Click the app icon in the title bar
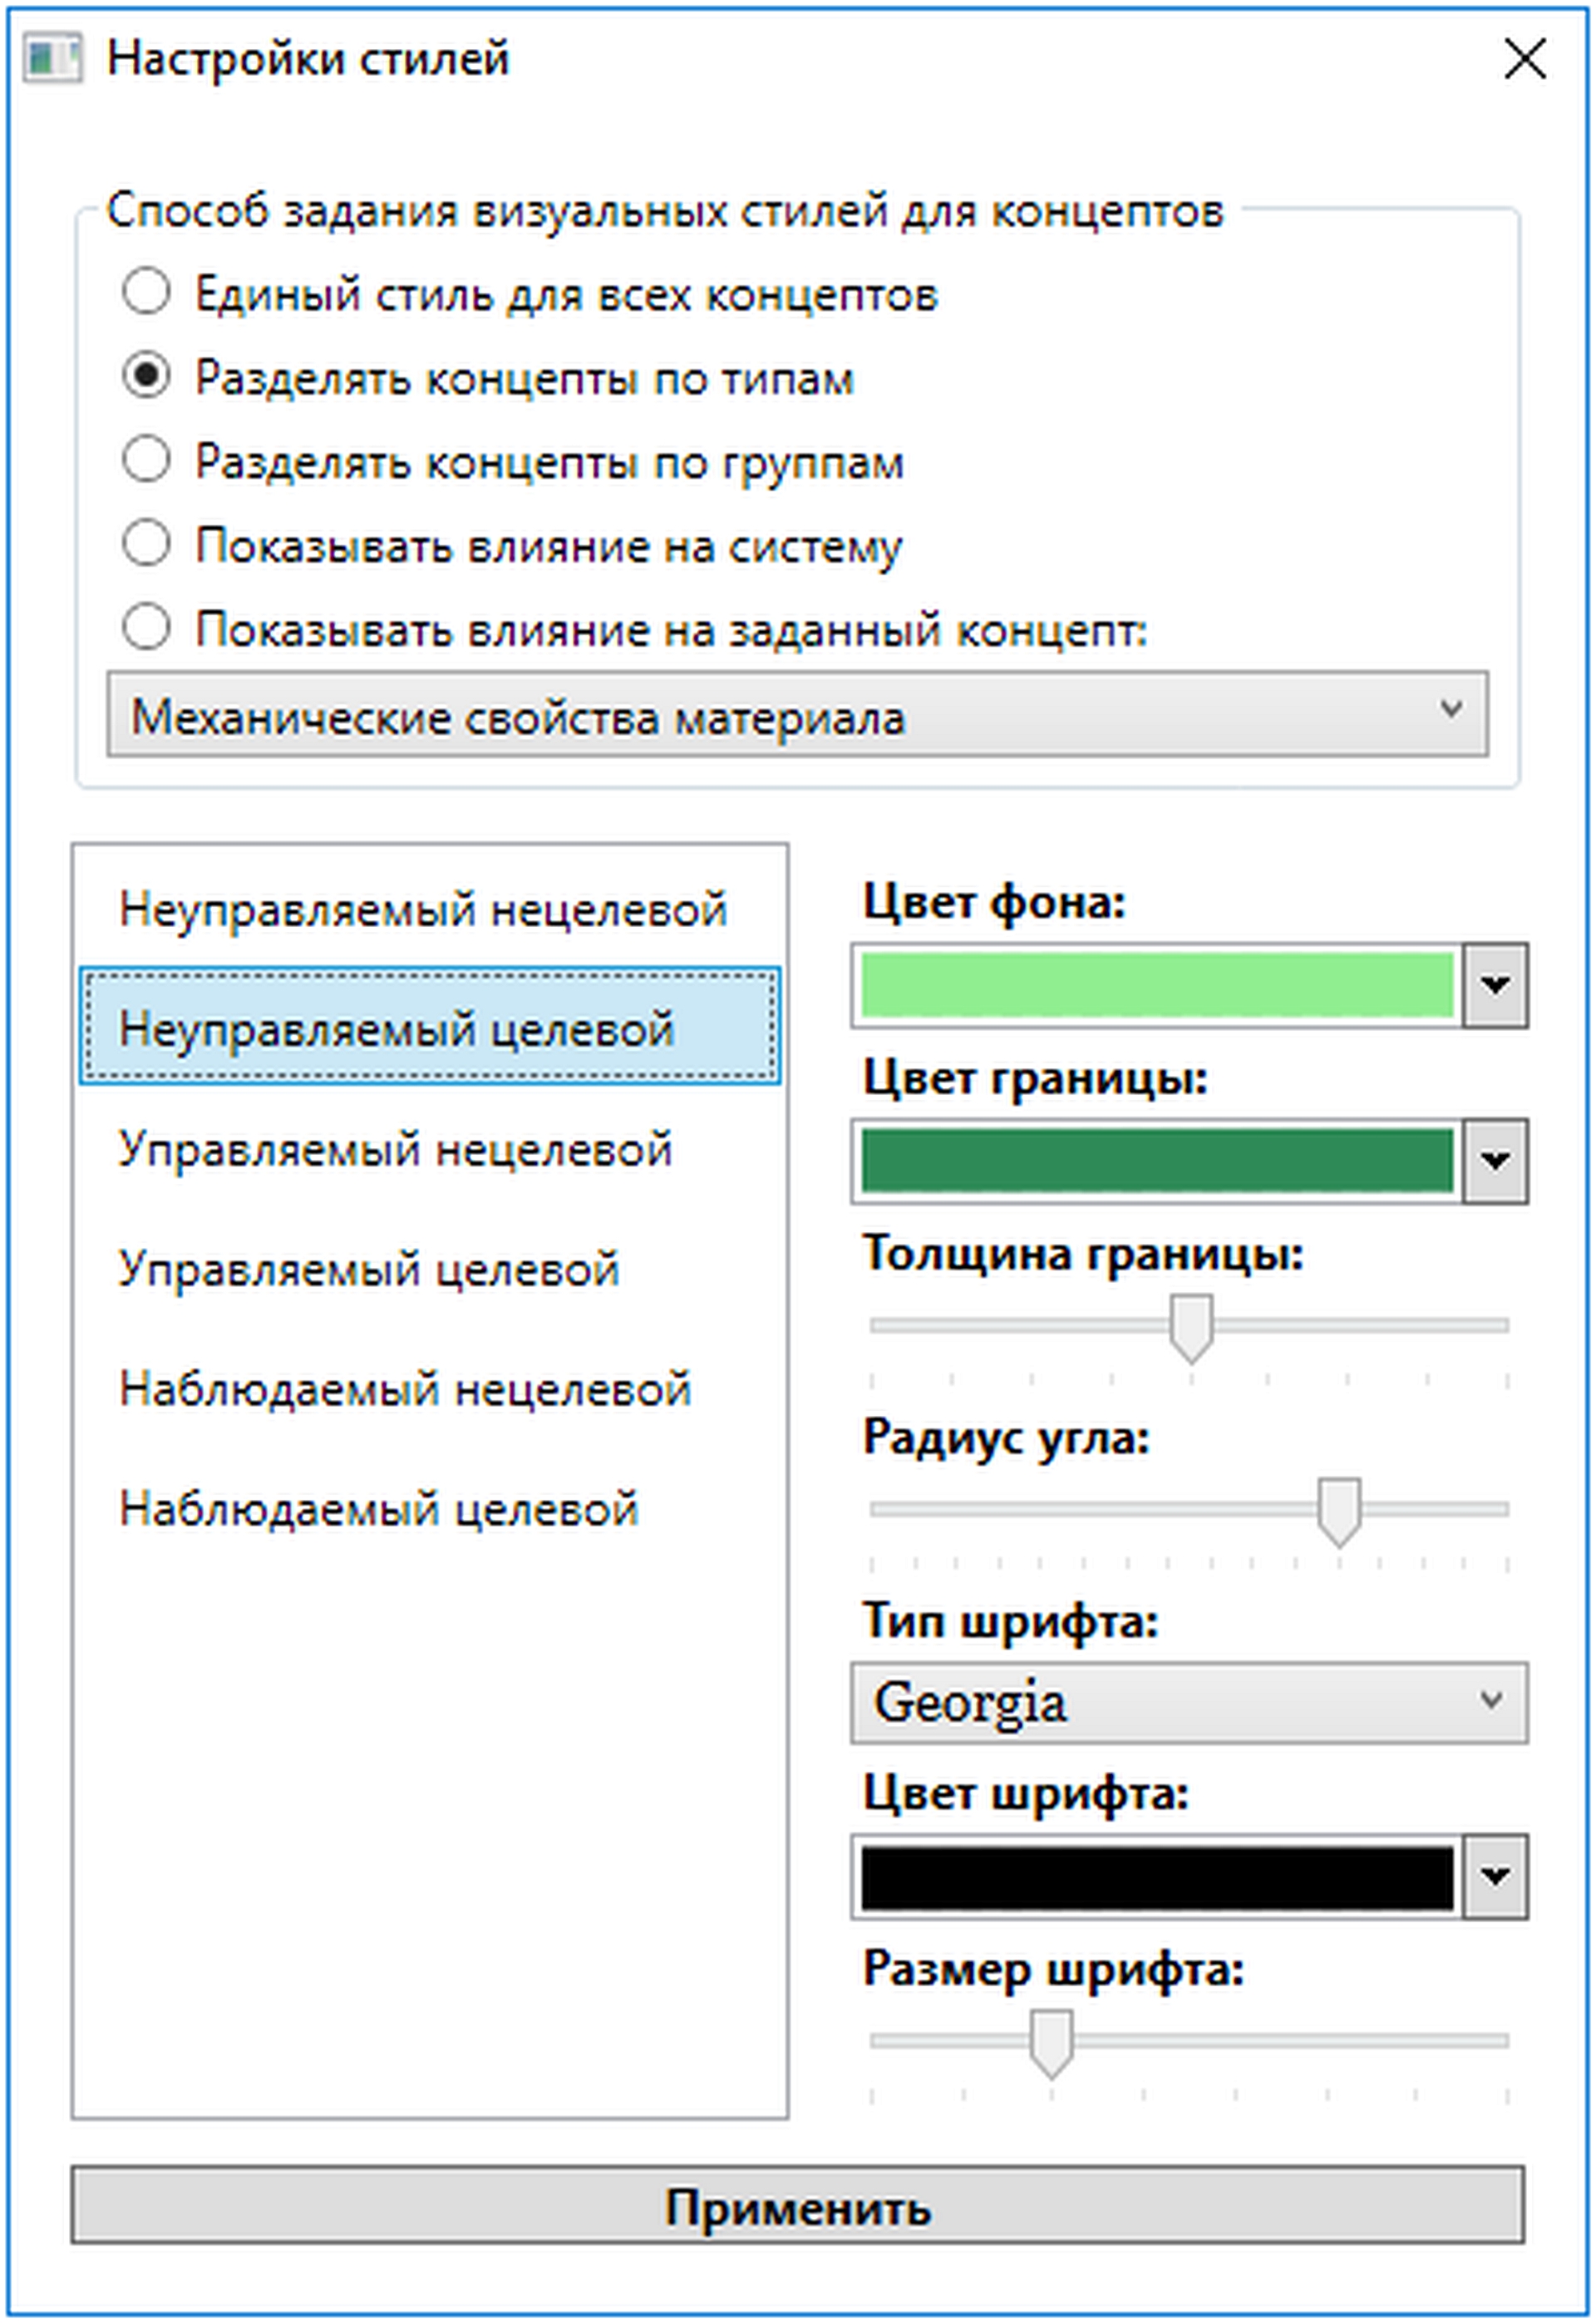Image resolution: width=1596 pixels, height=2323 pixels. [52, 60]
